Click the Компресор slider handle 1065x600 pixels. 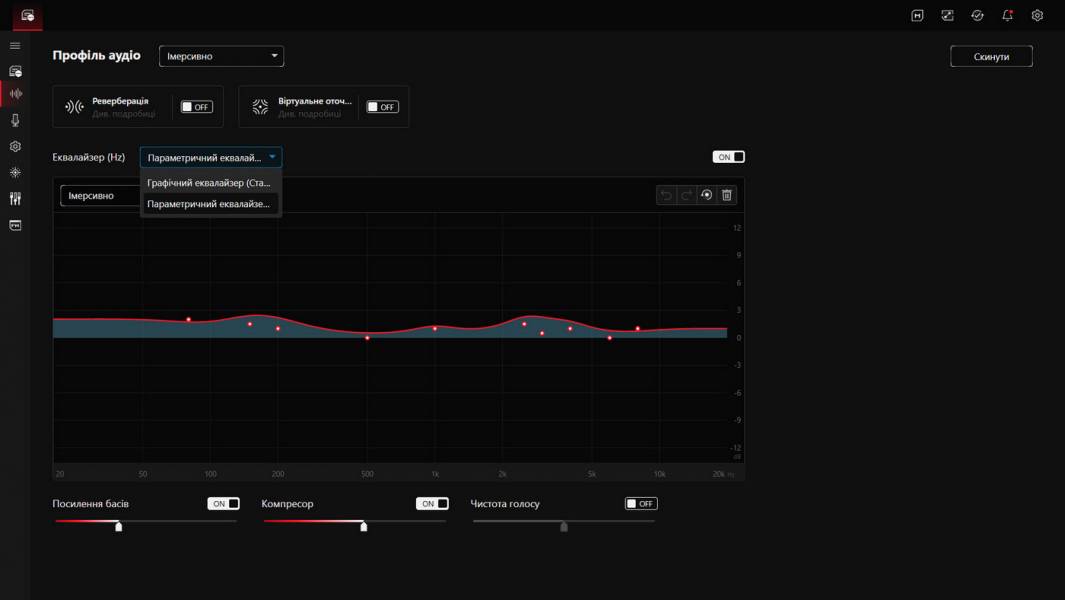pos(364,526)
